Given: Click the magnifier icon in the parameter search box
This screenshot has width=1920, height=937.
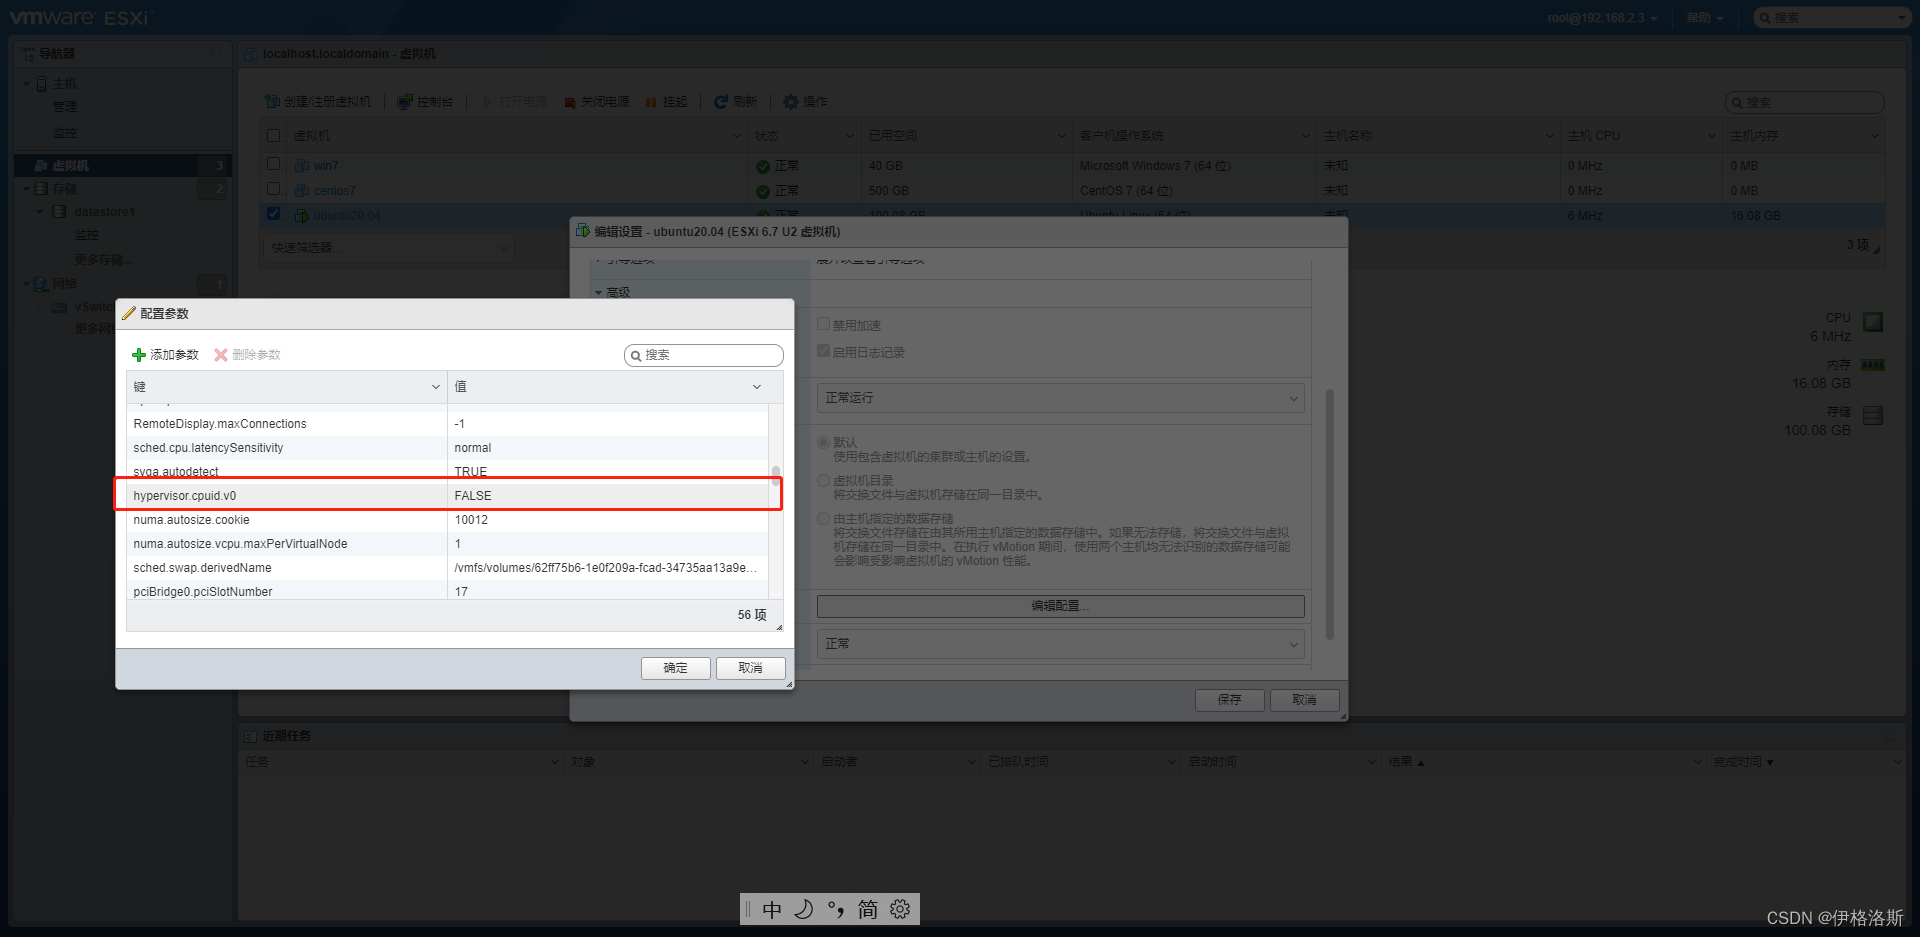Looking at the screenshot, I should click(636, 356).
